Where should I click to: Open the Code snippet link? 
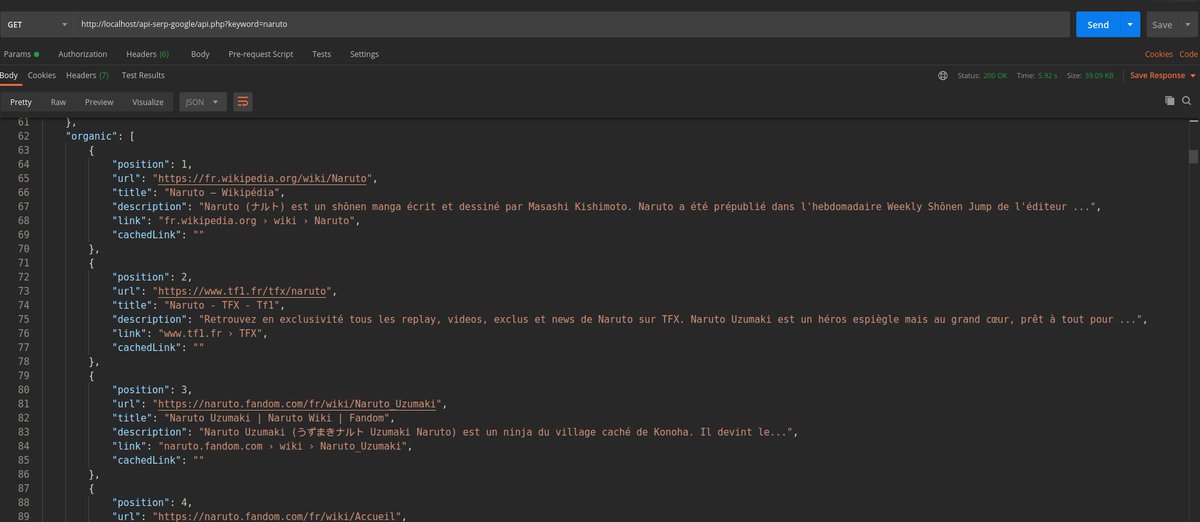[x=1188, y=54]
